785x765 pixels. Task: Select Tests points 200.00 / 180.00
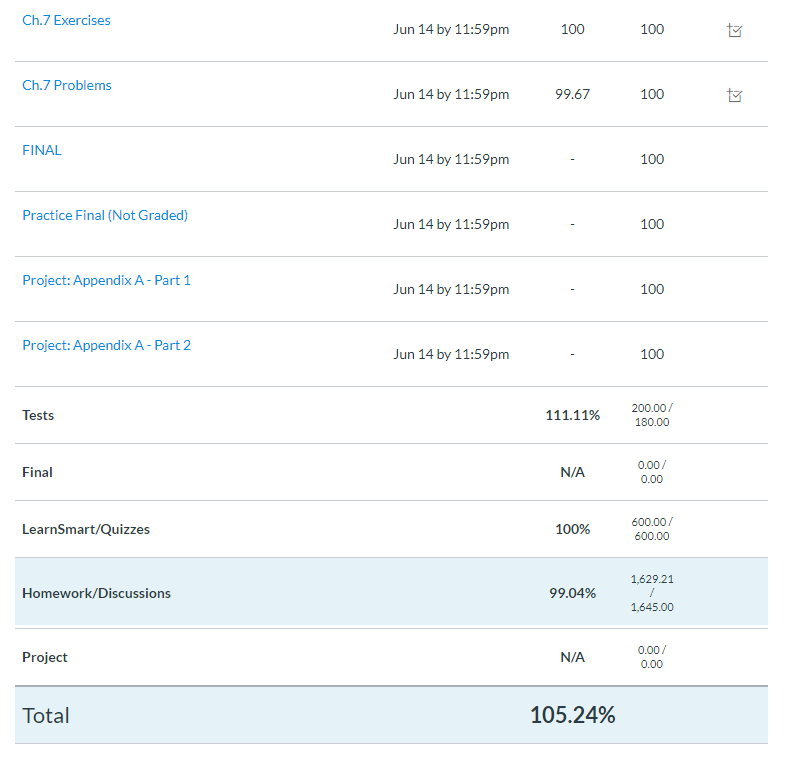[x=652, y=415]
